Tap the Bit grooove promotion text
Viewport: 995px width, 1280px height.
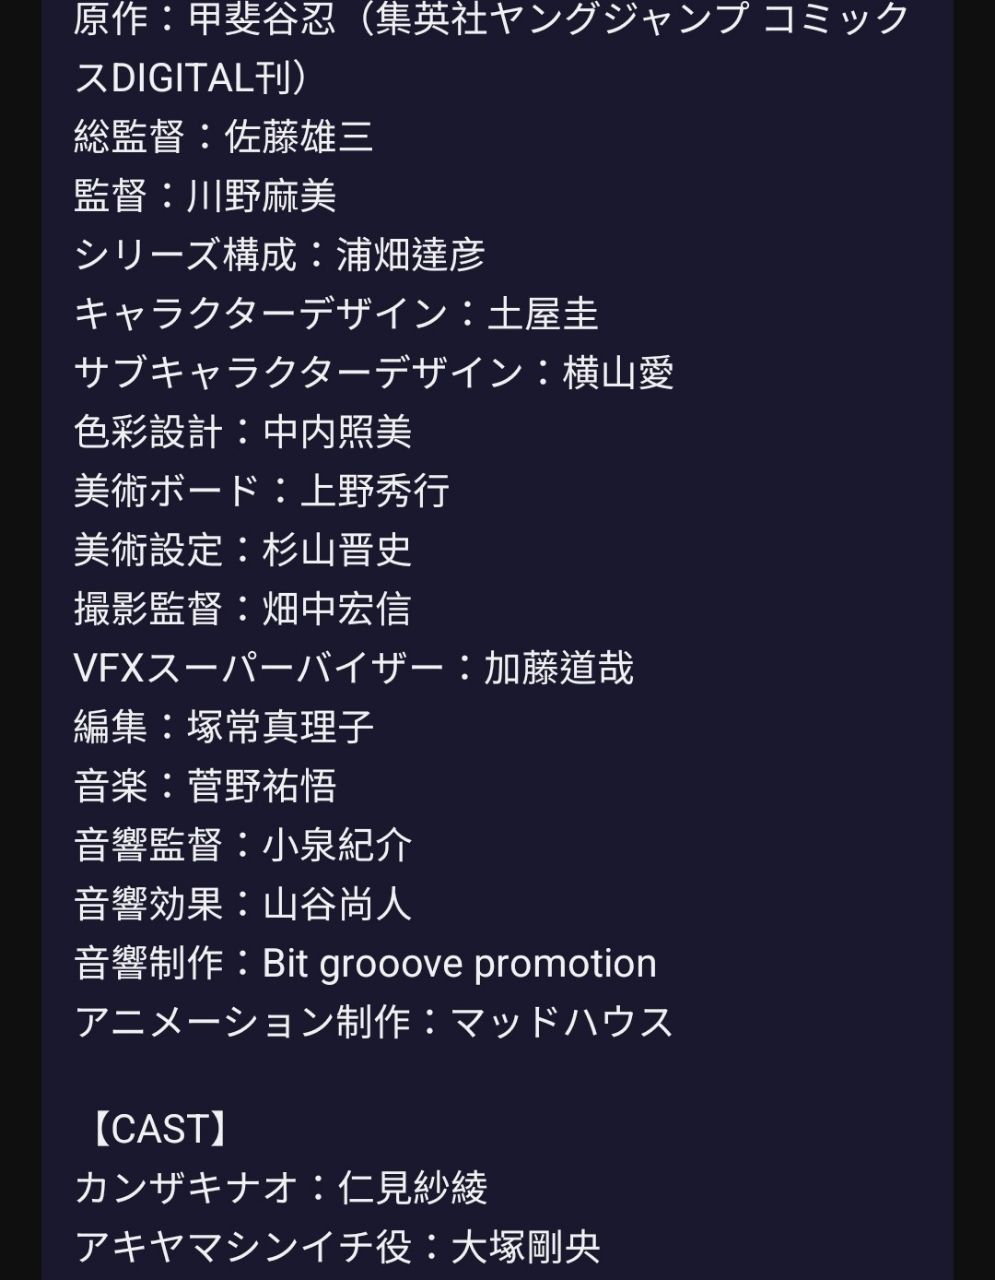[x=459, y=964]
